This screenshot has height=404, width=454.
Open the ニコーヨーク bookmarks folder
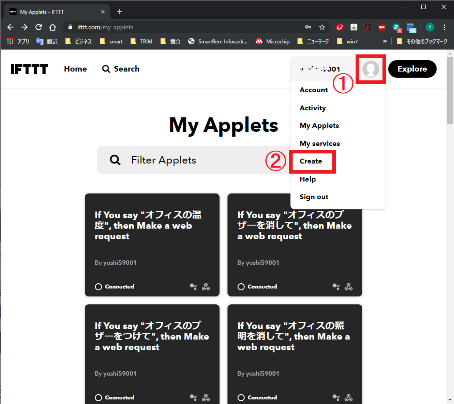pyautogui.click(x=313, y=41)
